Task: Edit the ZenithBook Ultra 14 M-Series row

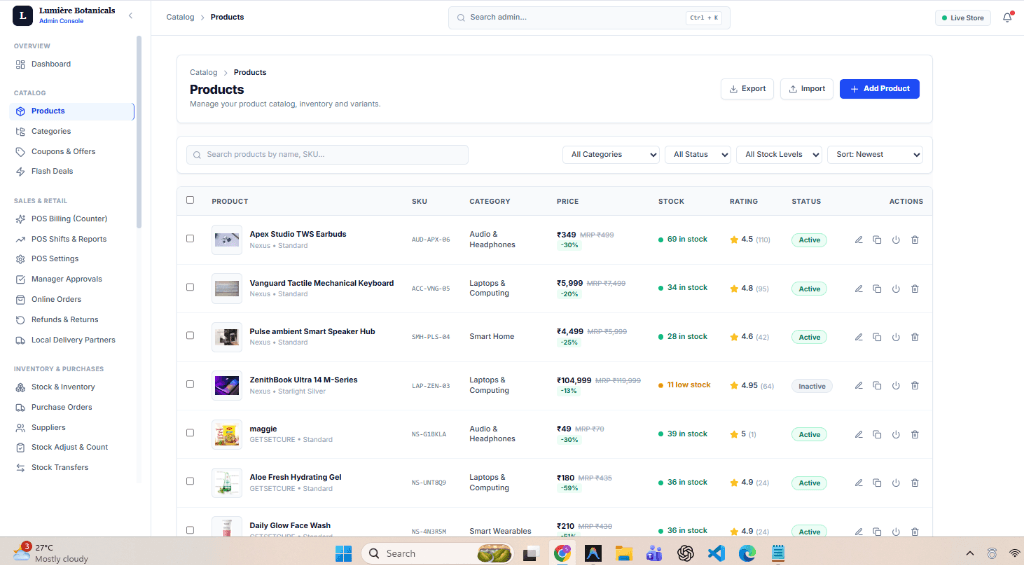Action: point(859,386)
